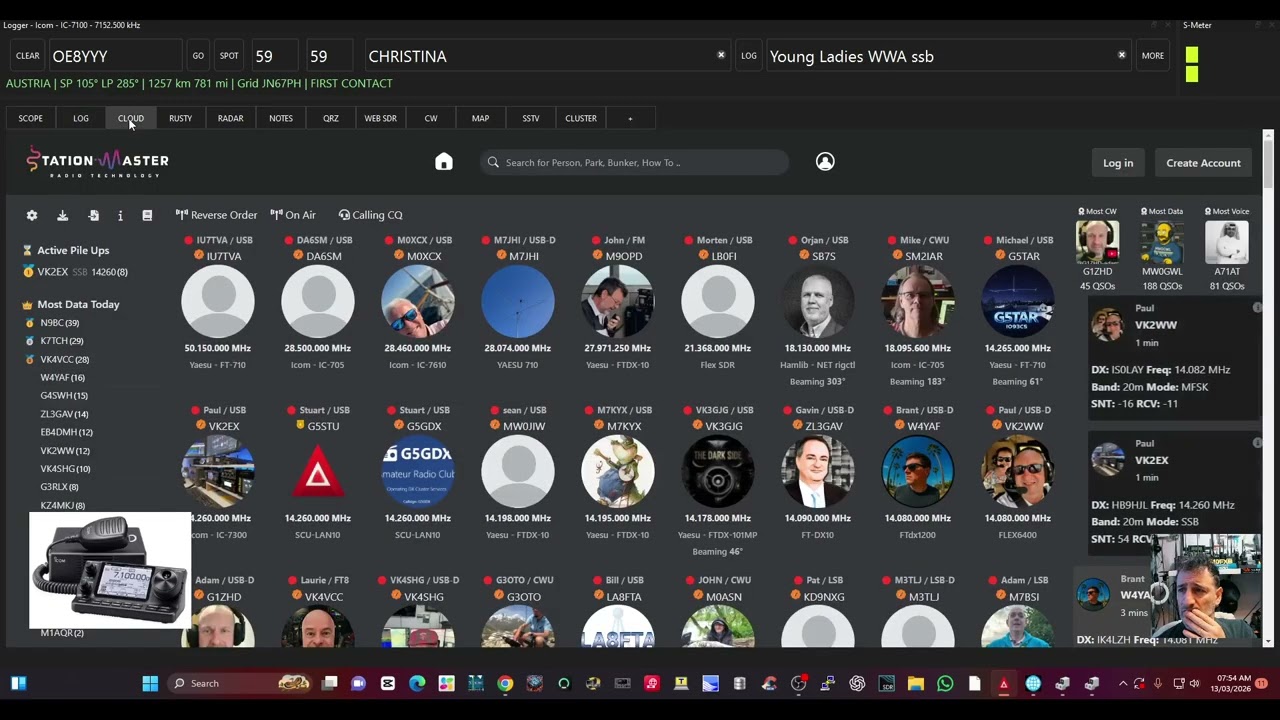
Task: Open VK3GJG Dark Side avatar
Action: [x=718, y=471]
